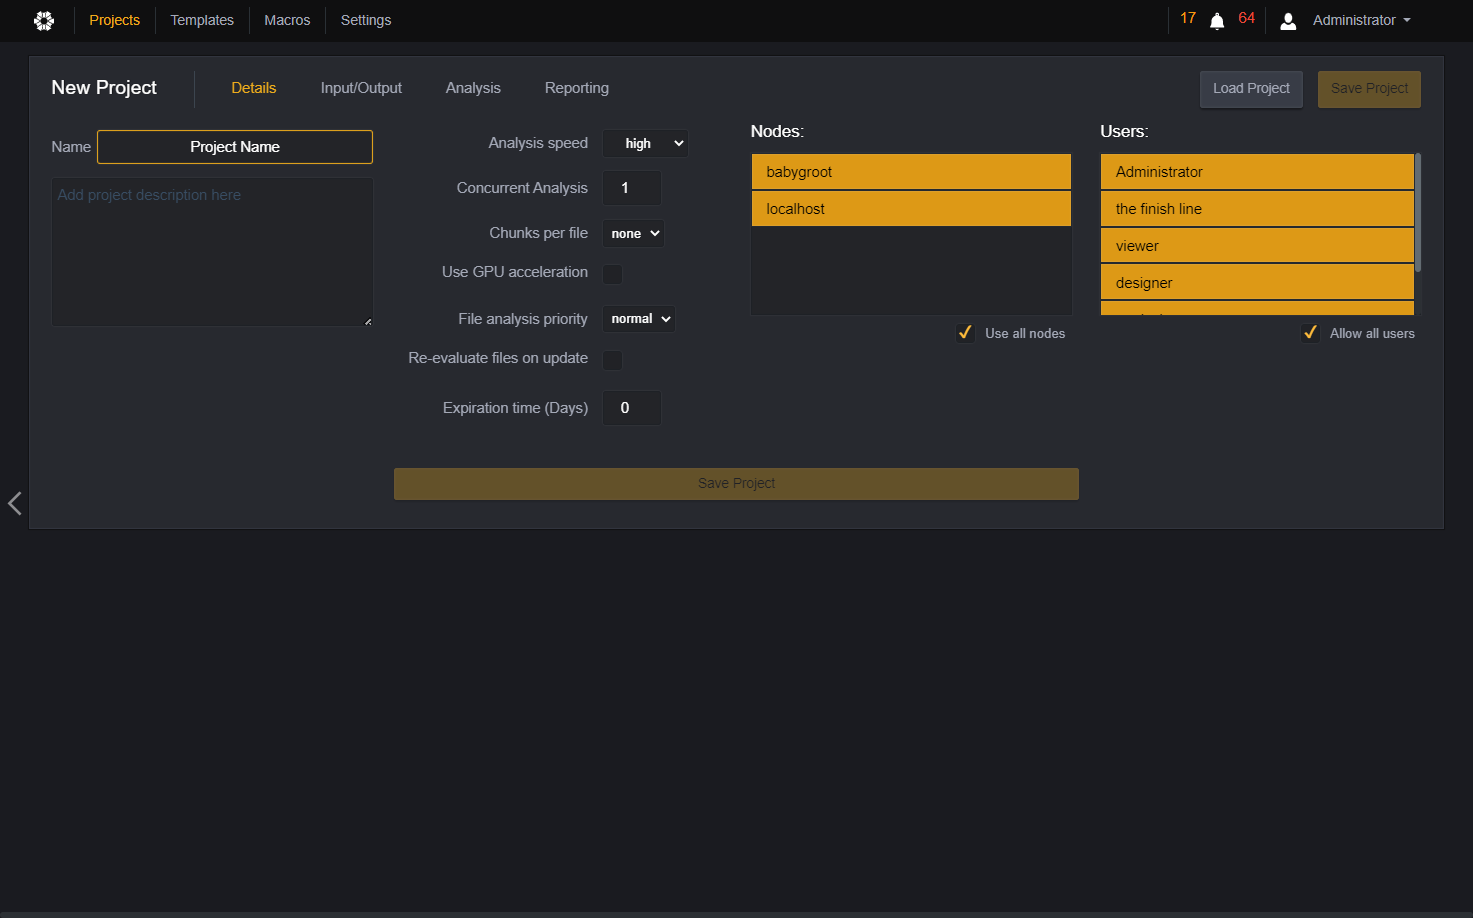Focus the Project Name input field

235,147
